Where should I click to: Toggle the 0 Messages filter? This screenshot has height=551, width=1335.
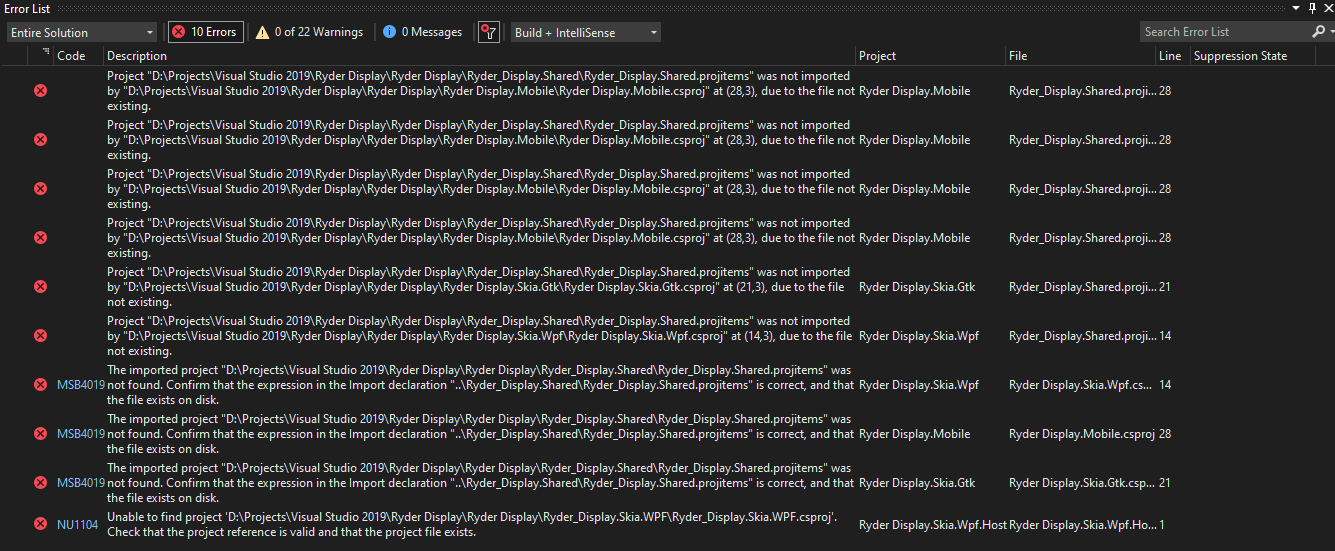422,32
